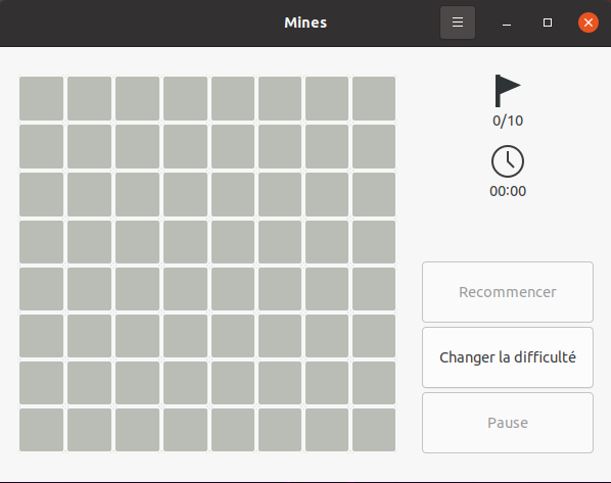Select the first-row tile in the fourth column
Screen dimensions: 611x483
[184, 98]
